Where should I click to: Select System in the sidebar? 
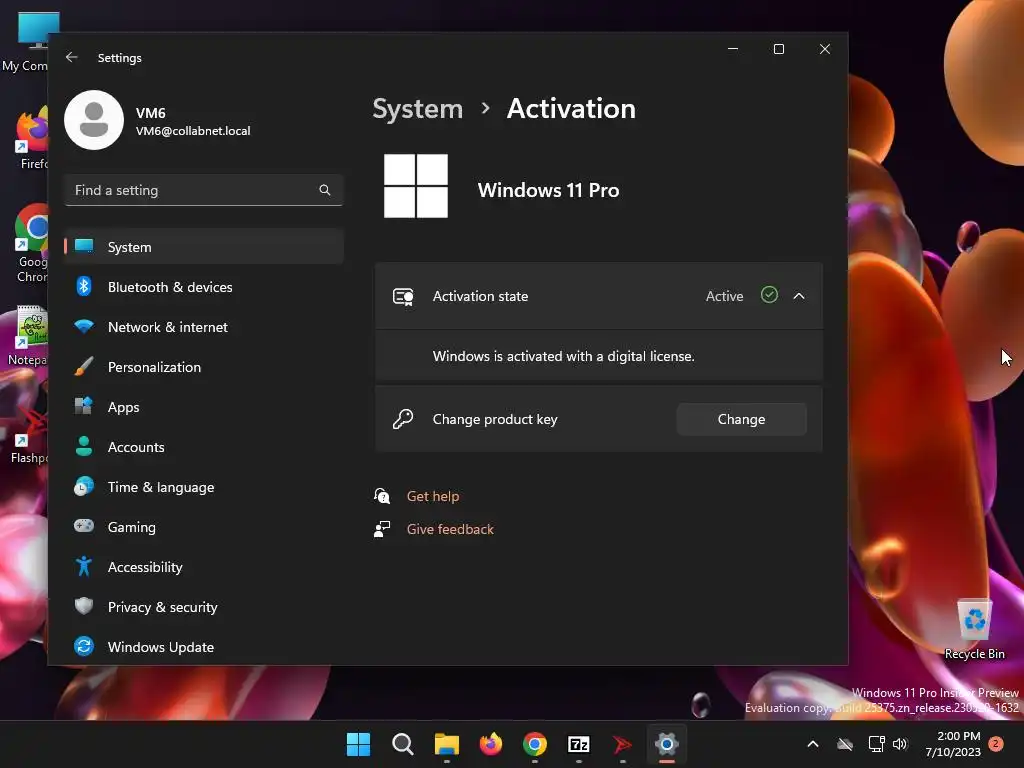tap(204, 247)
